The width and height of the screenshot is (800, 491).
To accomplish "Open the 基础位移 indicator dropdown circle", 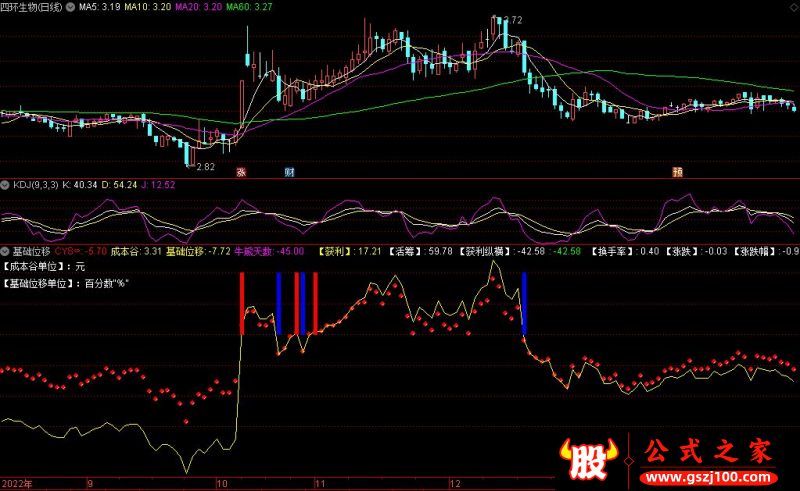I will pyautogui.click(x=5, y=251).
